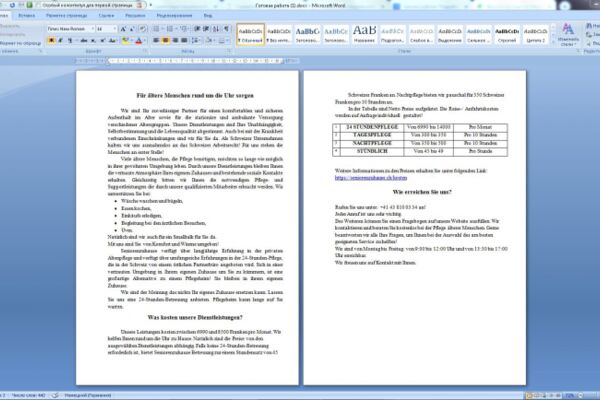Open the font size dropdown
Image resolution: width=600 pixels, height=400 pixels.
(114, 29)
